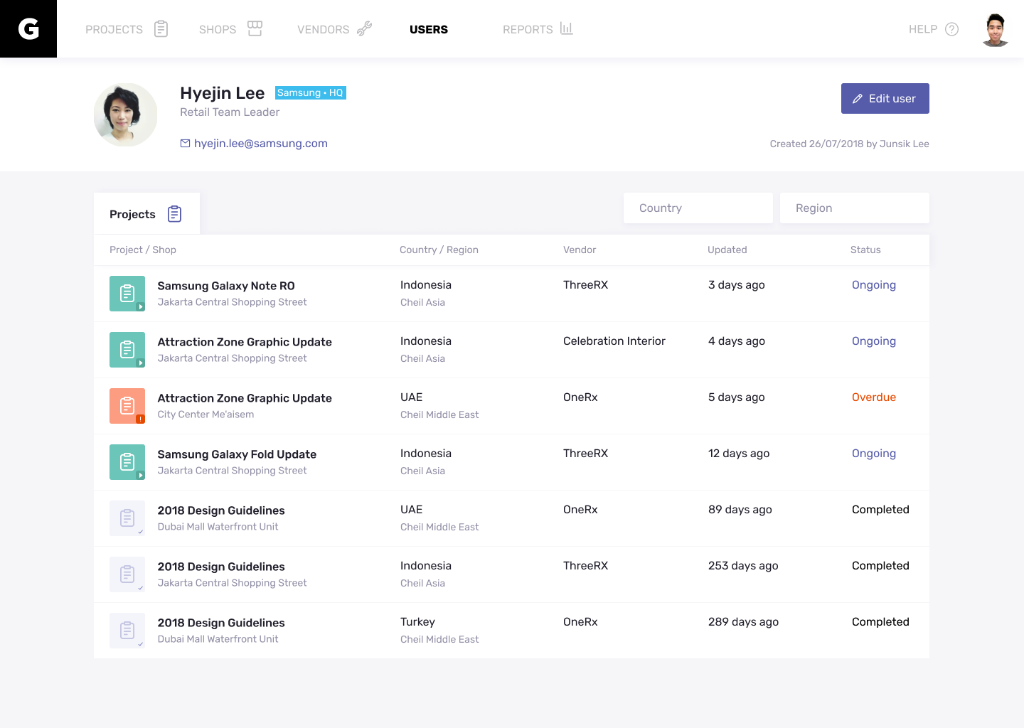Click the envelope icon beside the email

click(185, 143)
